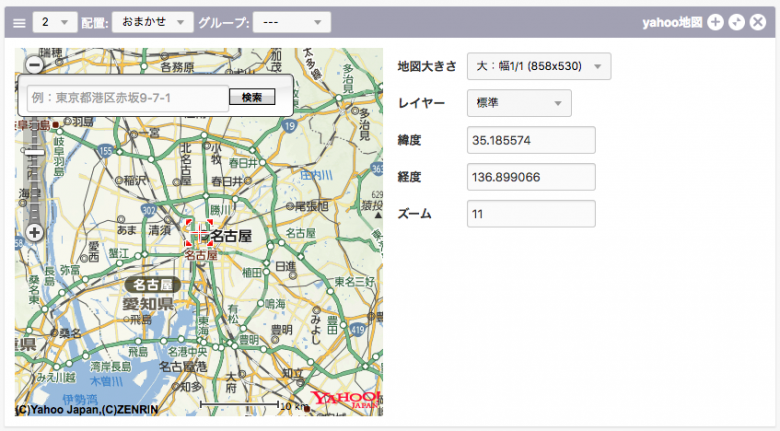Click the map zoom out minus button
The height and width of the screenshot is (431, 780).
34,64
